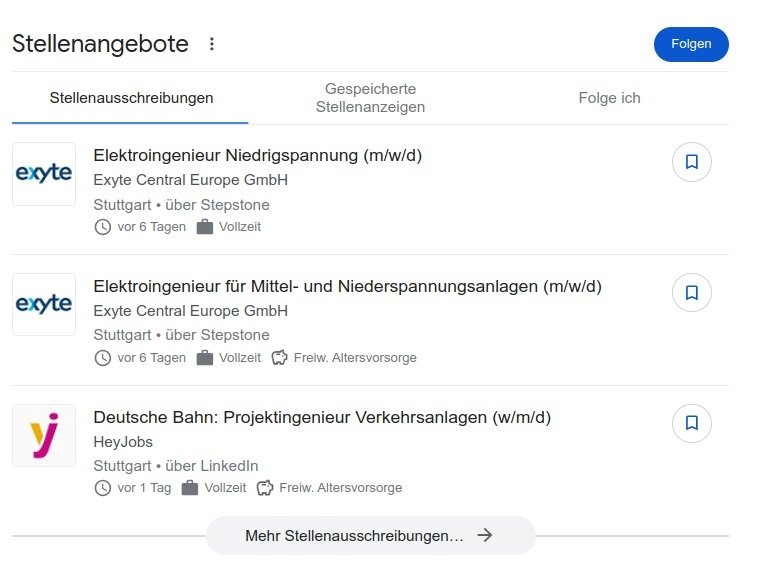Select the Folge ich tab
The height and width of the screenshot is (565, 757).
[x=609, y=98]
